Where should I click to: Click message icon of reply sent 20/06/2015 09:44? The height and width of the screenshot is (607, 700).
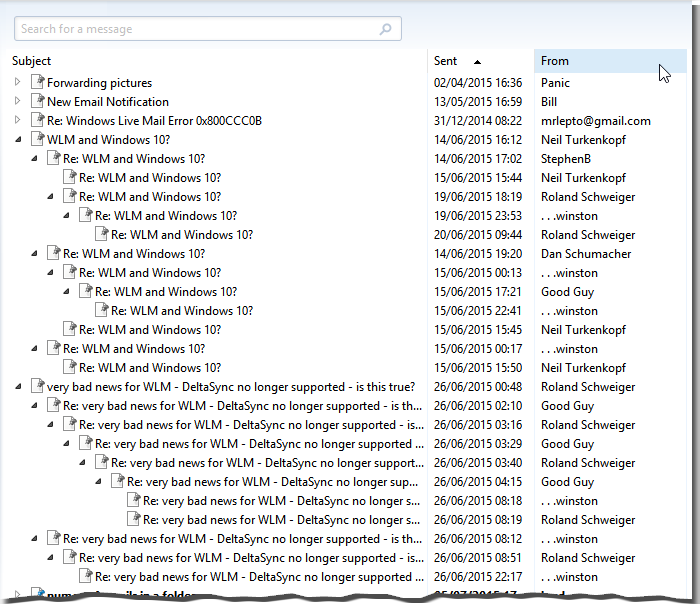pyautogui.click(x=102, y=234)
